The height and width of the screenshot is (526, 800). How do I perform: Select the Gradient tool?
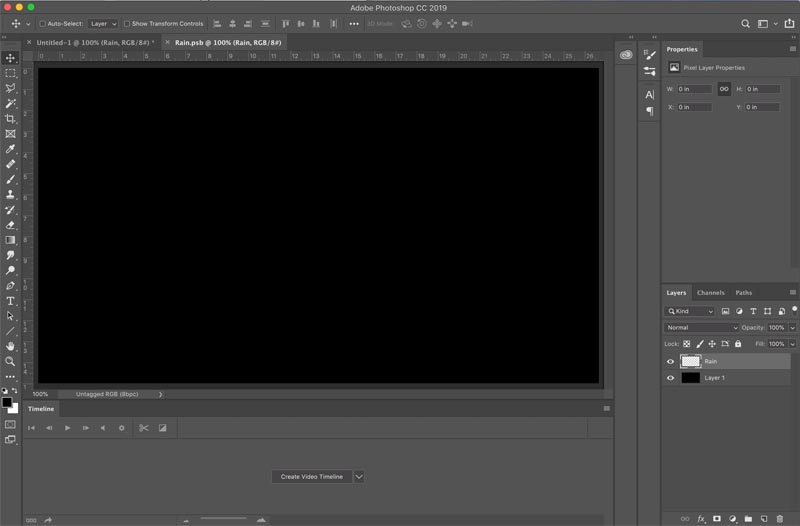click(x=10, y=240)
